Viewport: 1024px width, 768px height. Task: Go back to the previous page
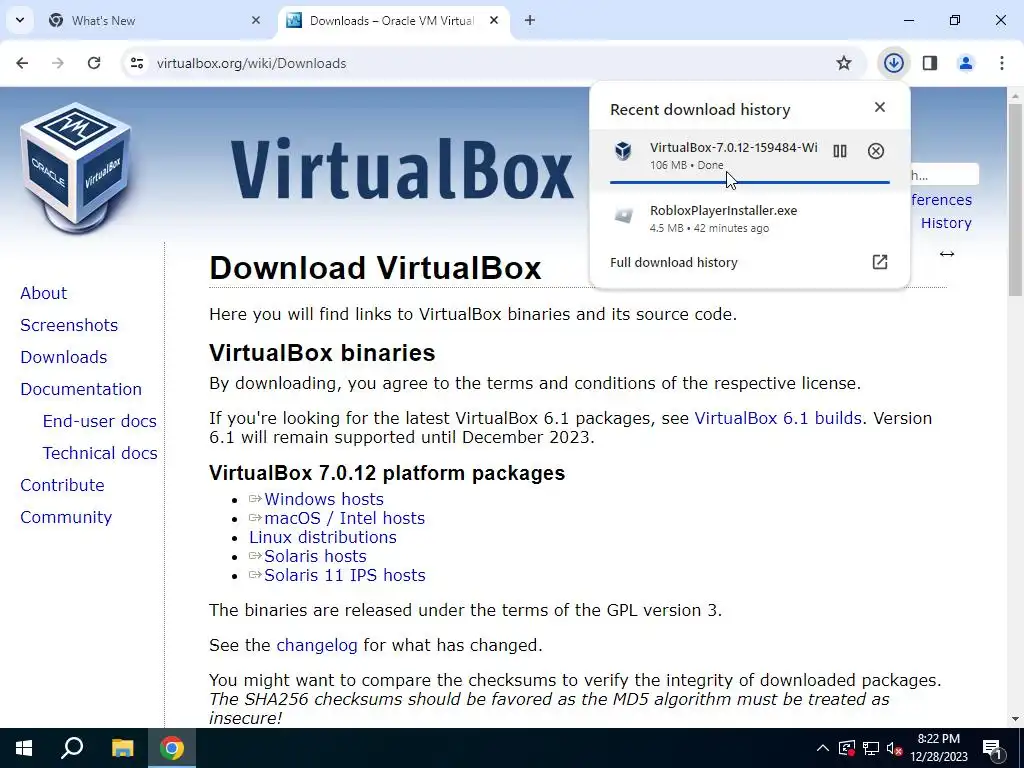tap(22, 63)
